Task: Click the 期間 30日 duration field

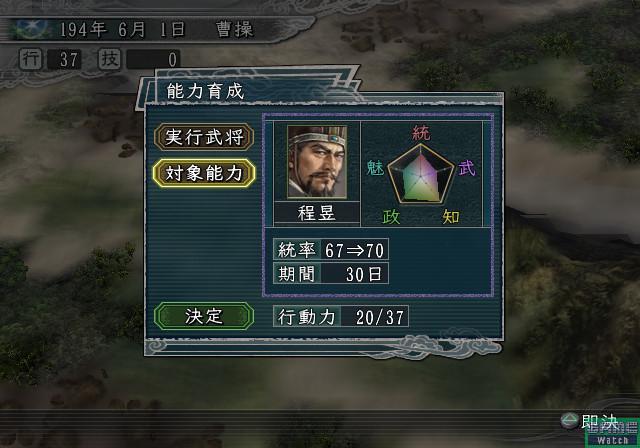Action: click(331, 273)
